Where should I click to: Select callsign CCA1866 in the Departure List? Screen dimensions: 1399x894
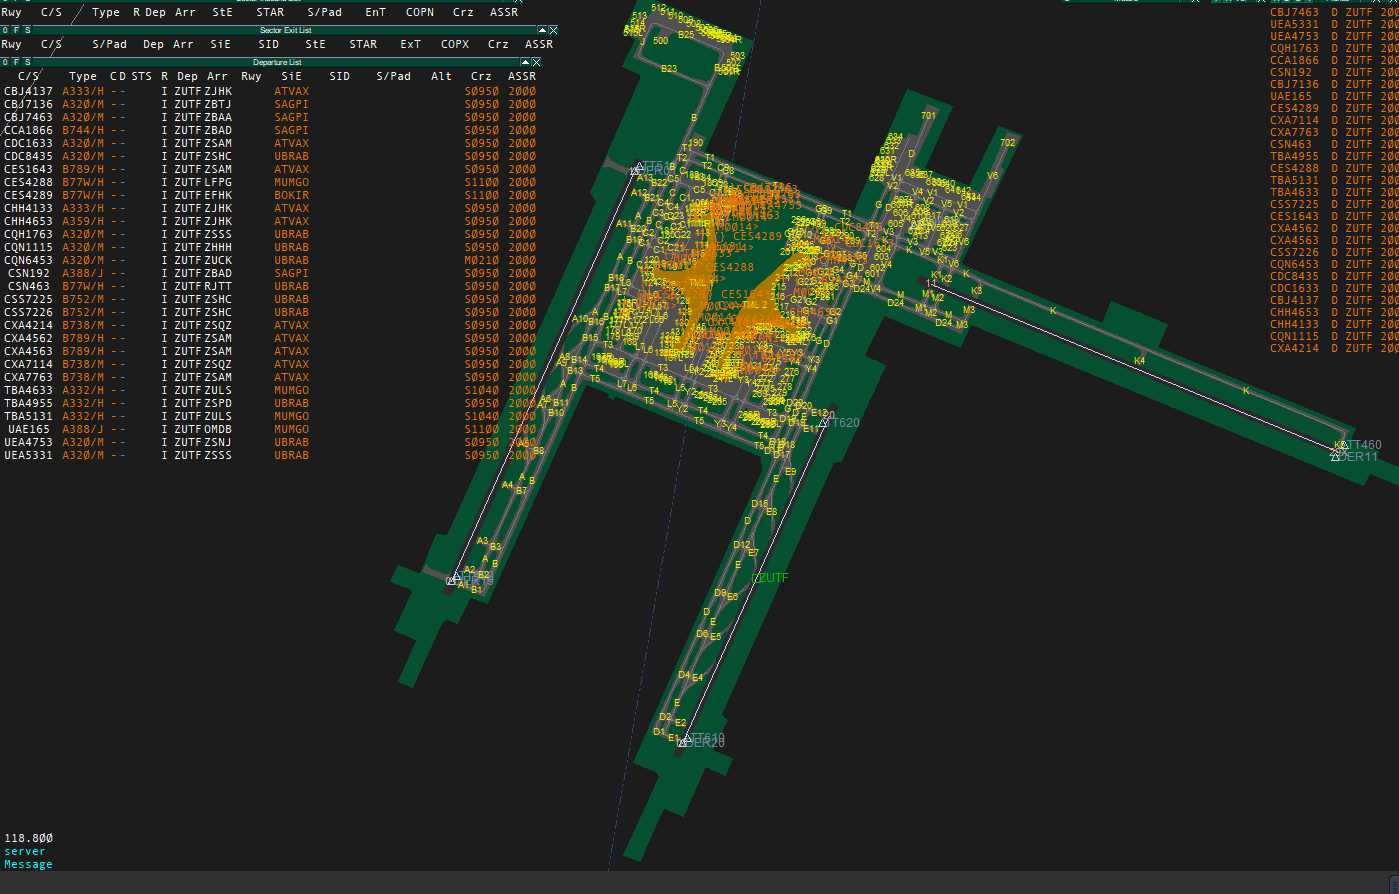[x=28, y=130]
